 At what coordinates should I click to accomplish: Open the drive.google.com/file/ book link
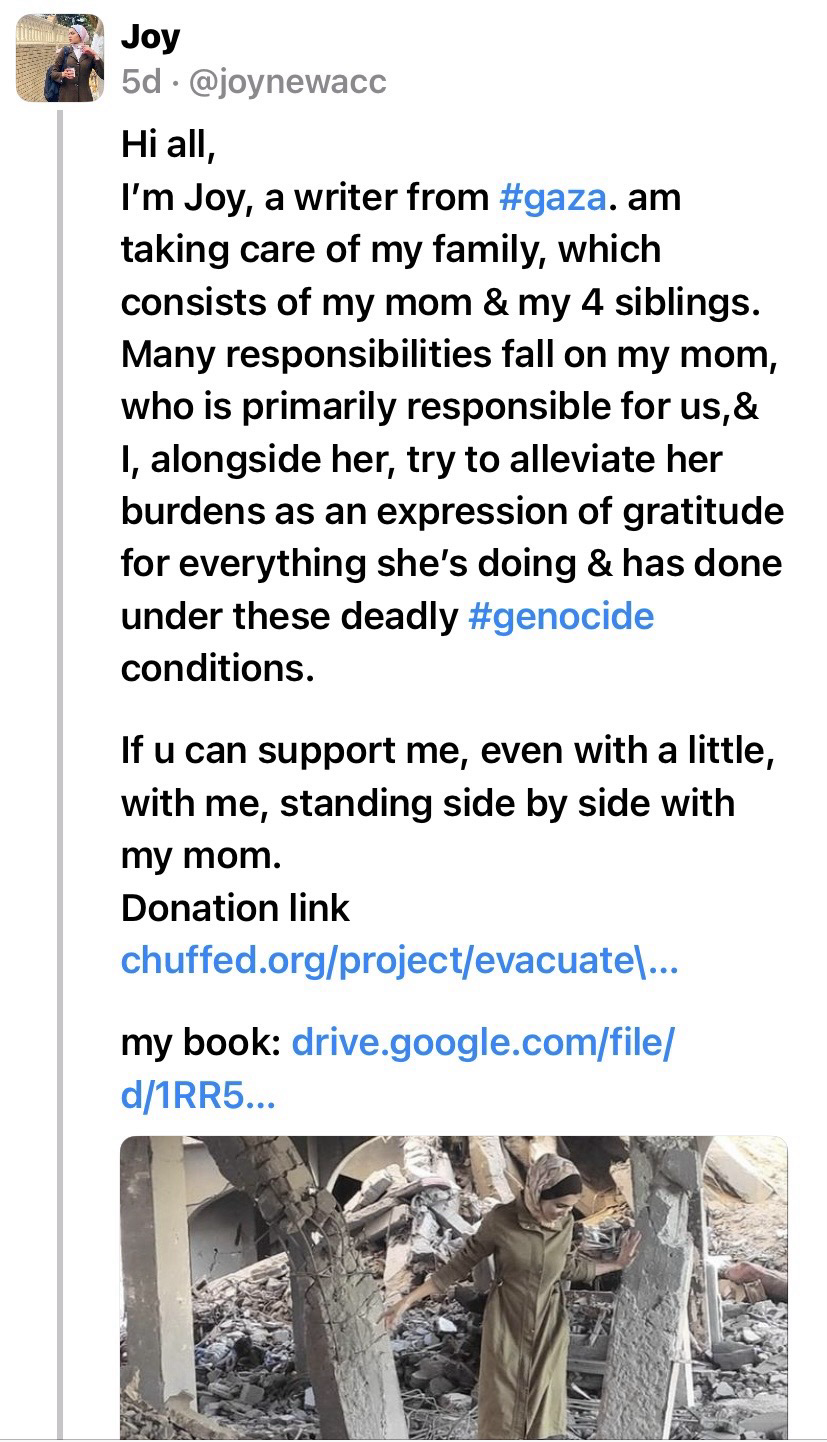point(483,1043)
